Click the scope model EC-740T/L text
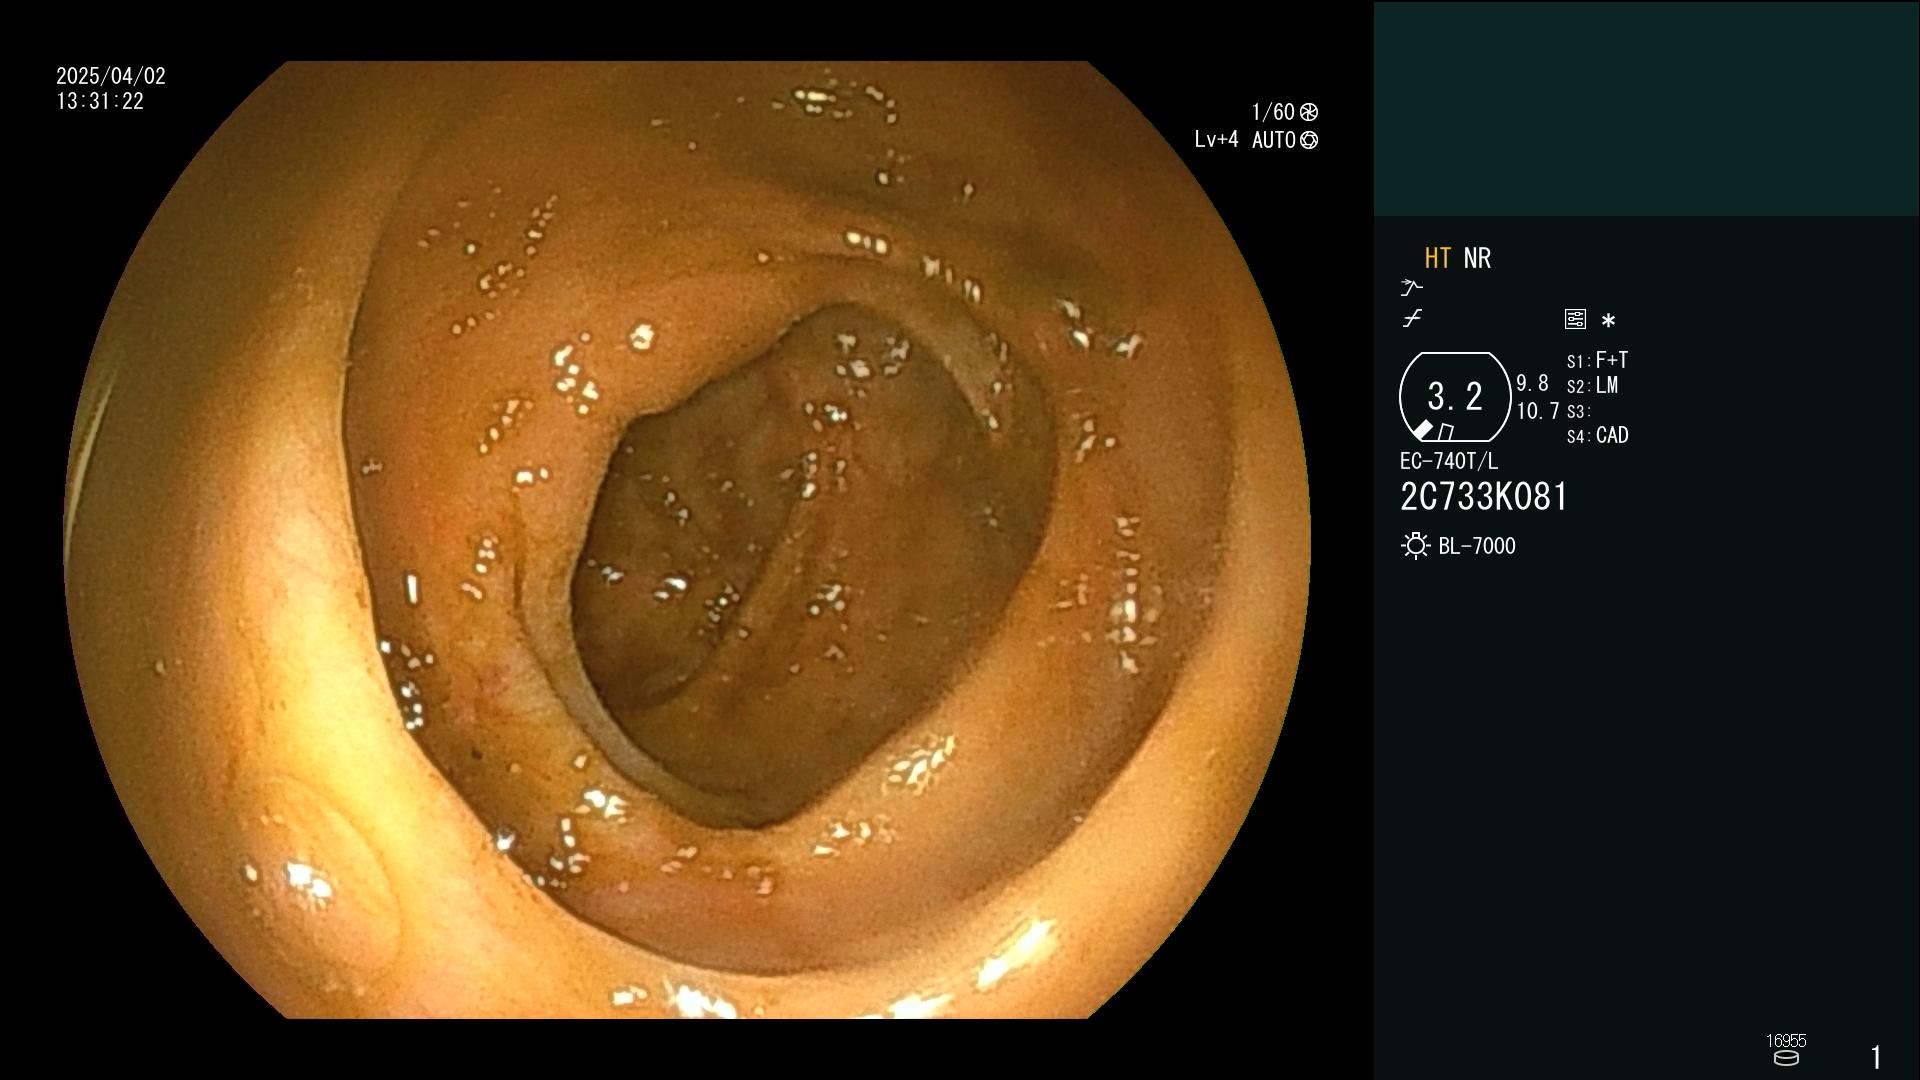 tap(1449, 461)
